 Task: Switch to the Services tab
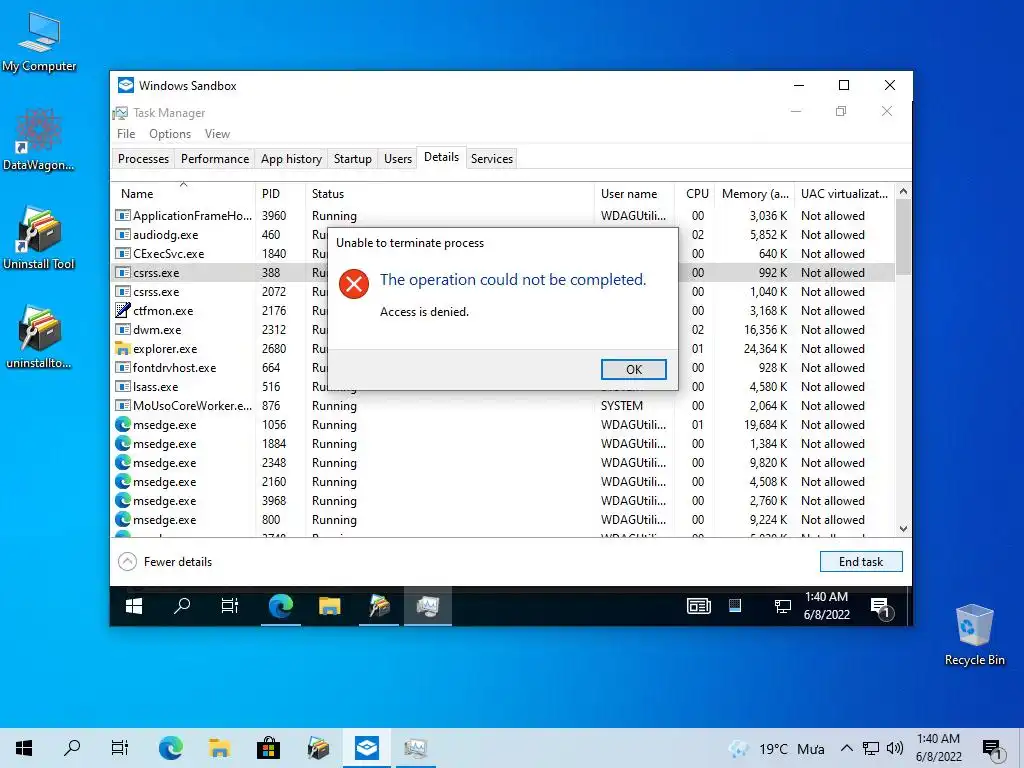click(x=492, y=159)
